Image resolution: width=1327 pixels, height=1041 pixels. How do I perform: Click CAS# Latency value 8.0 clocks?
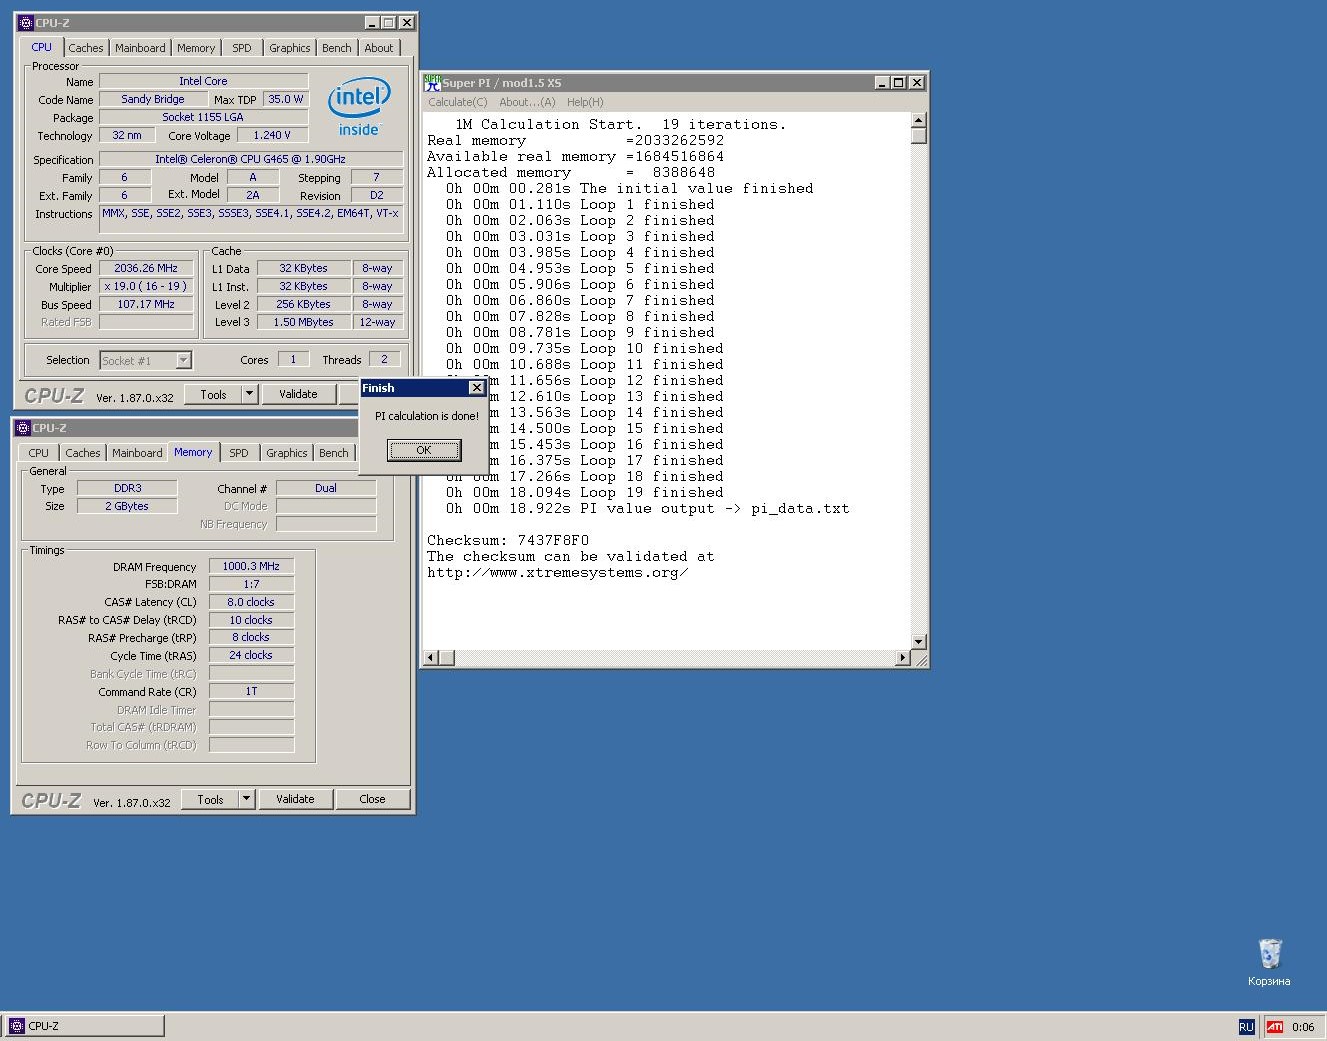[x=251, y=602]
